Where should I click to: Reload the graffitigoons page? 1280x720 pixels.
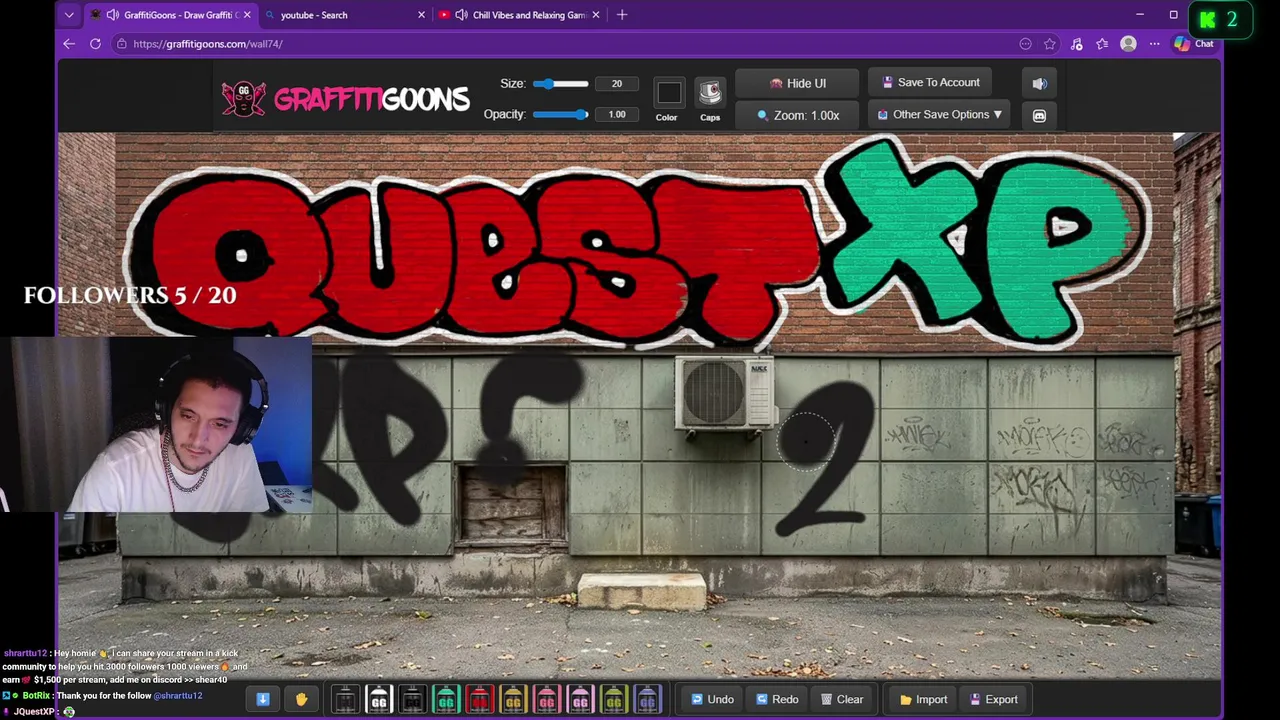pyautogui.click(x=95, y=44)
